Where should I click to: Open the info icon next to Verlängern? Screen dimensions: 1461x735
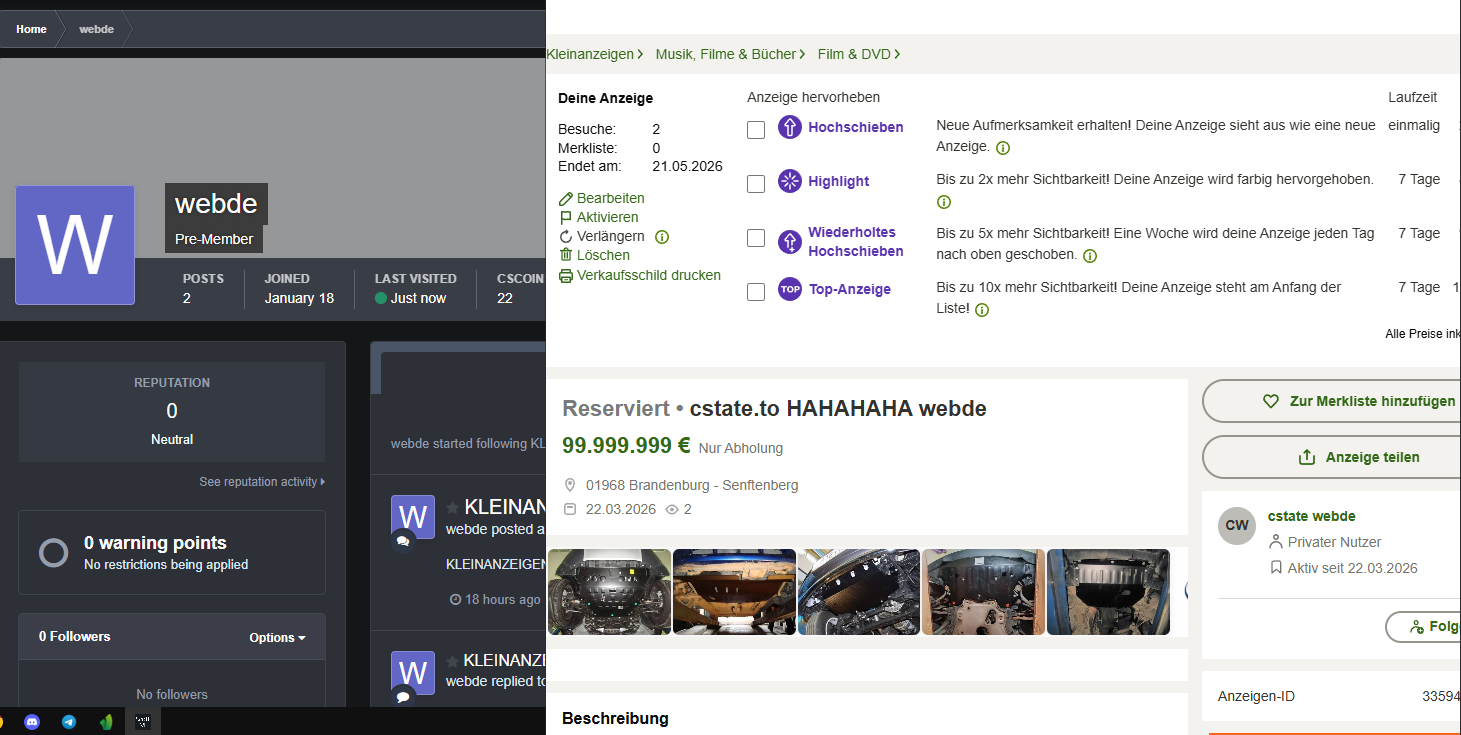pos(662,237)
